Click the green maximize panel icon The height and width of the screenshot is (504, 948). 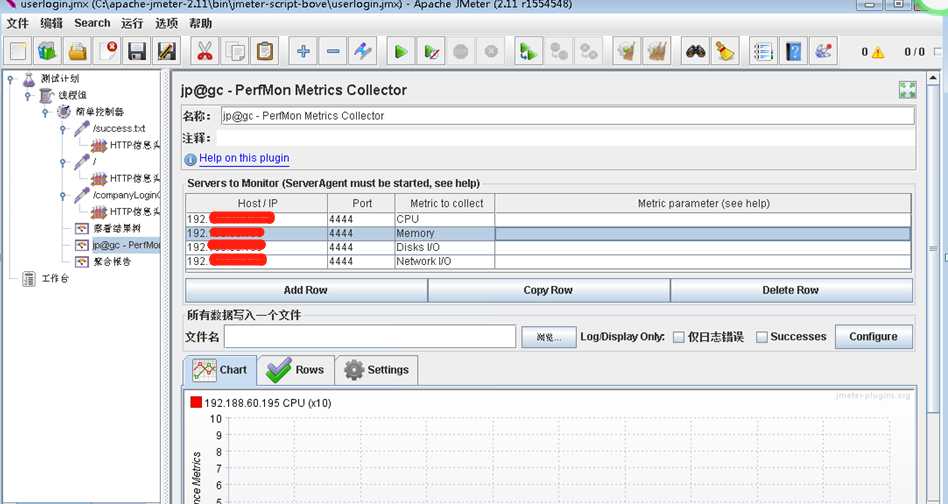pyautogui.click(x=907, y=90)
